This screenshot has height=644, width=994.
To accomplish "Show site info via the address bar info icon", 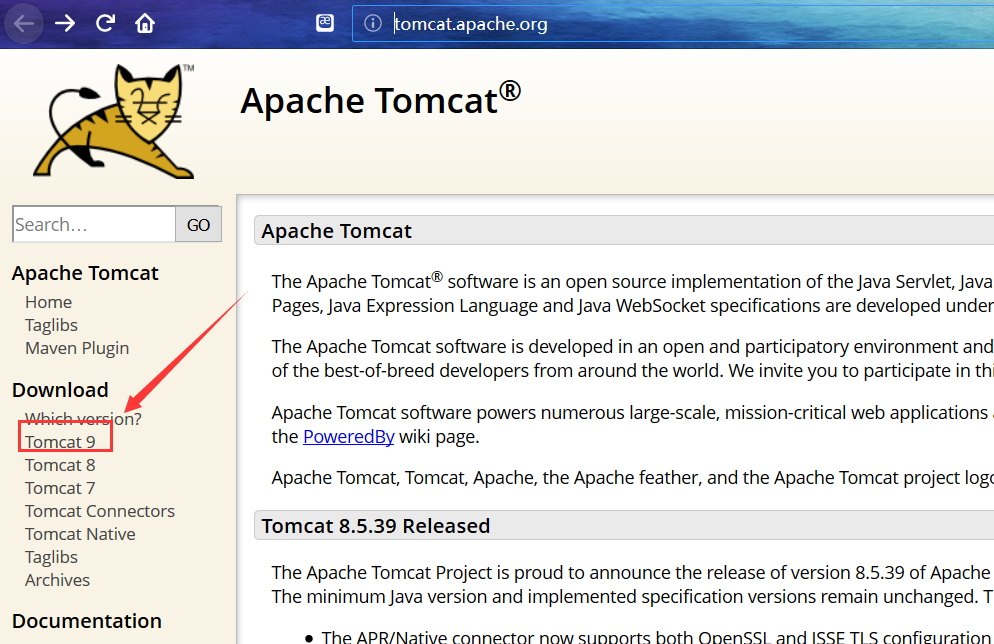I will (373, 23).
